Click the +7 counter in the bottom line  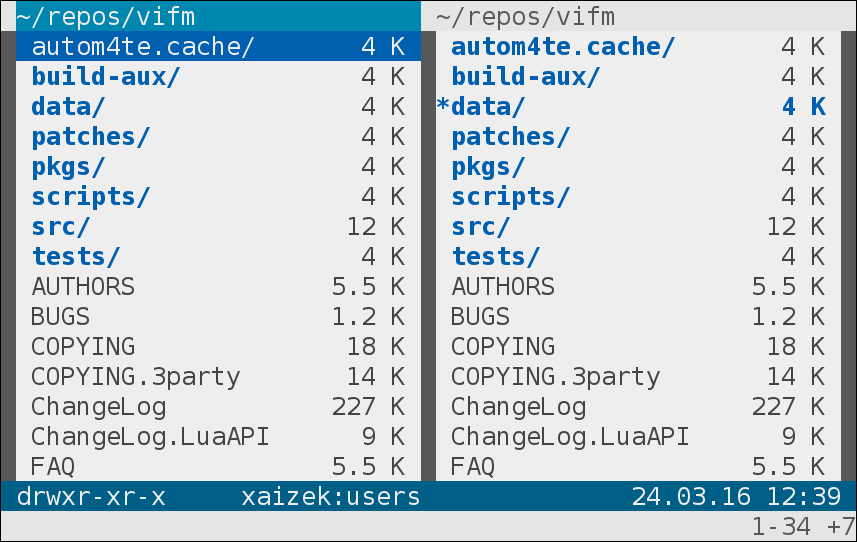click(x=841, y=527)
